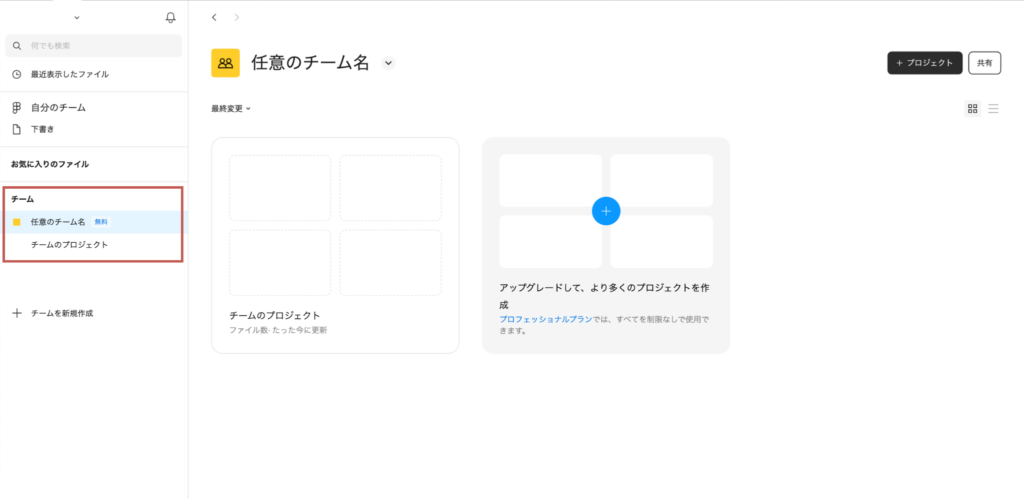Navigate back with the left arrow

coord(214,17)
